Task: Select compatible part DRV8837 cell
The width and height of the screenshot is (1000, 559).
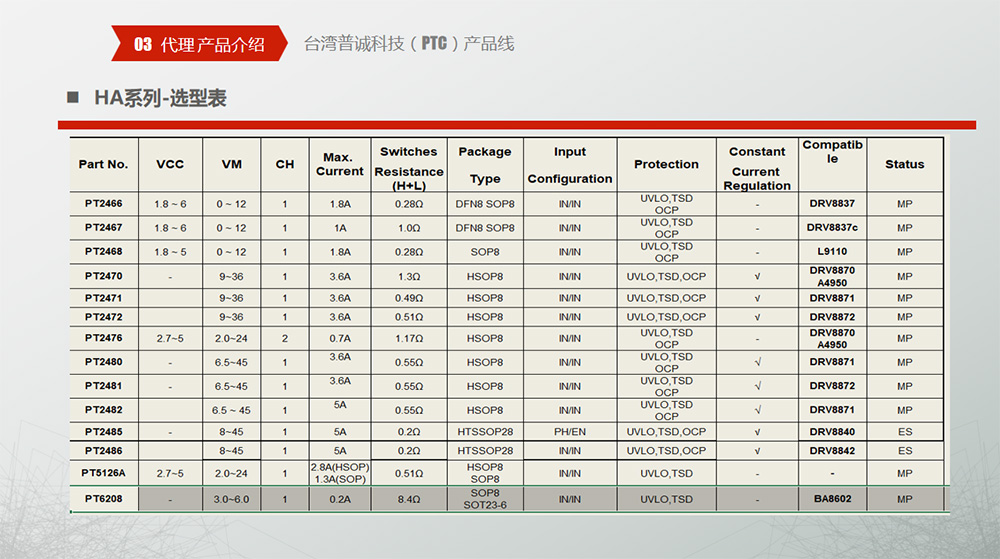Action: [832, 203]
